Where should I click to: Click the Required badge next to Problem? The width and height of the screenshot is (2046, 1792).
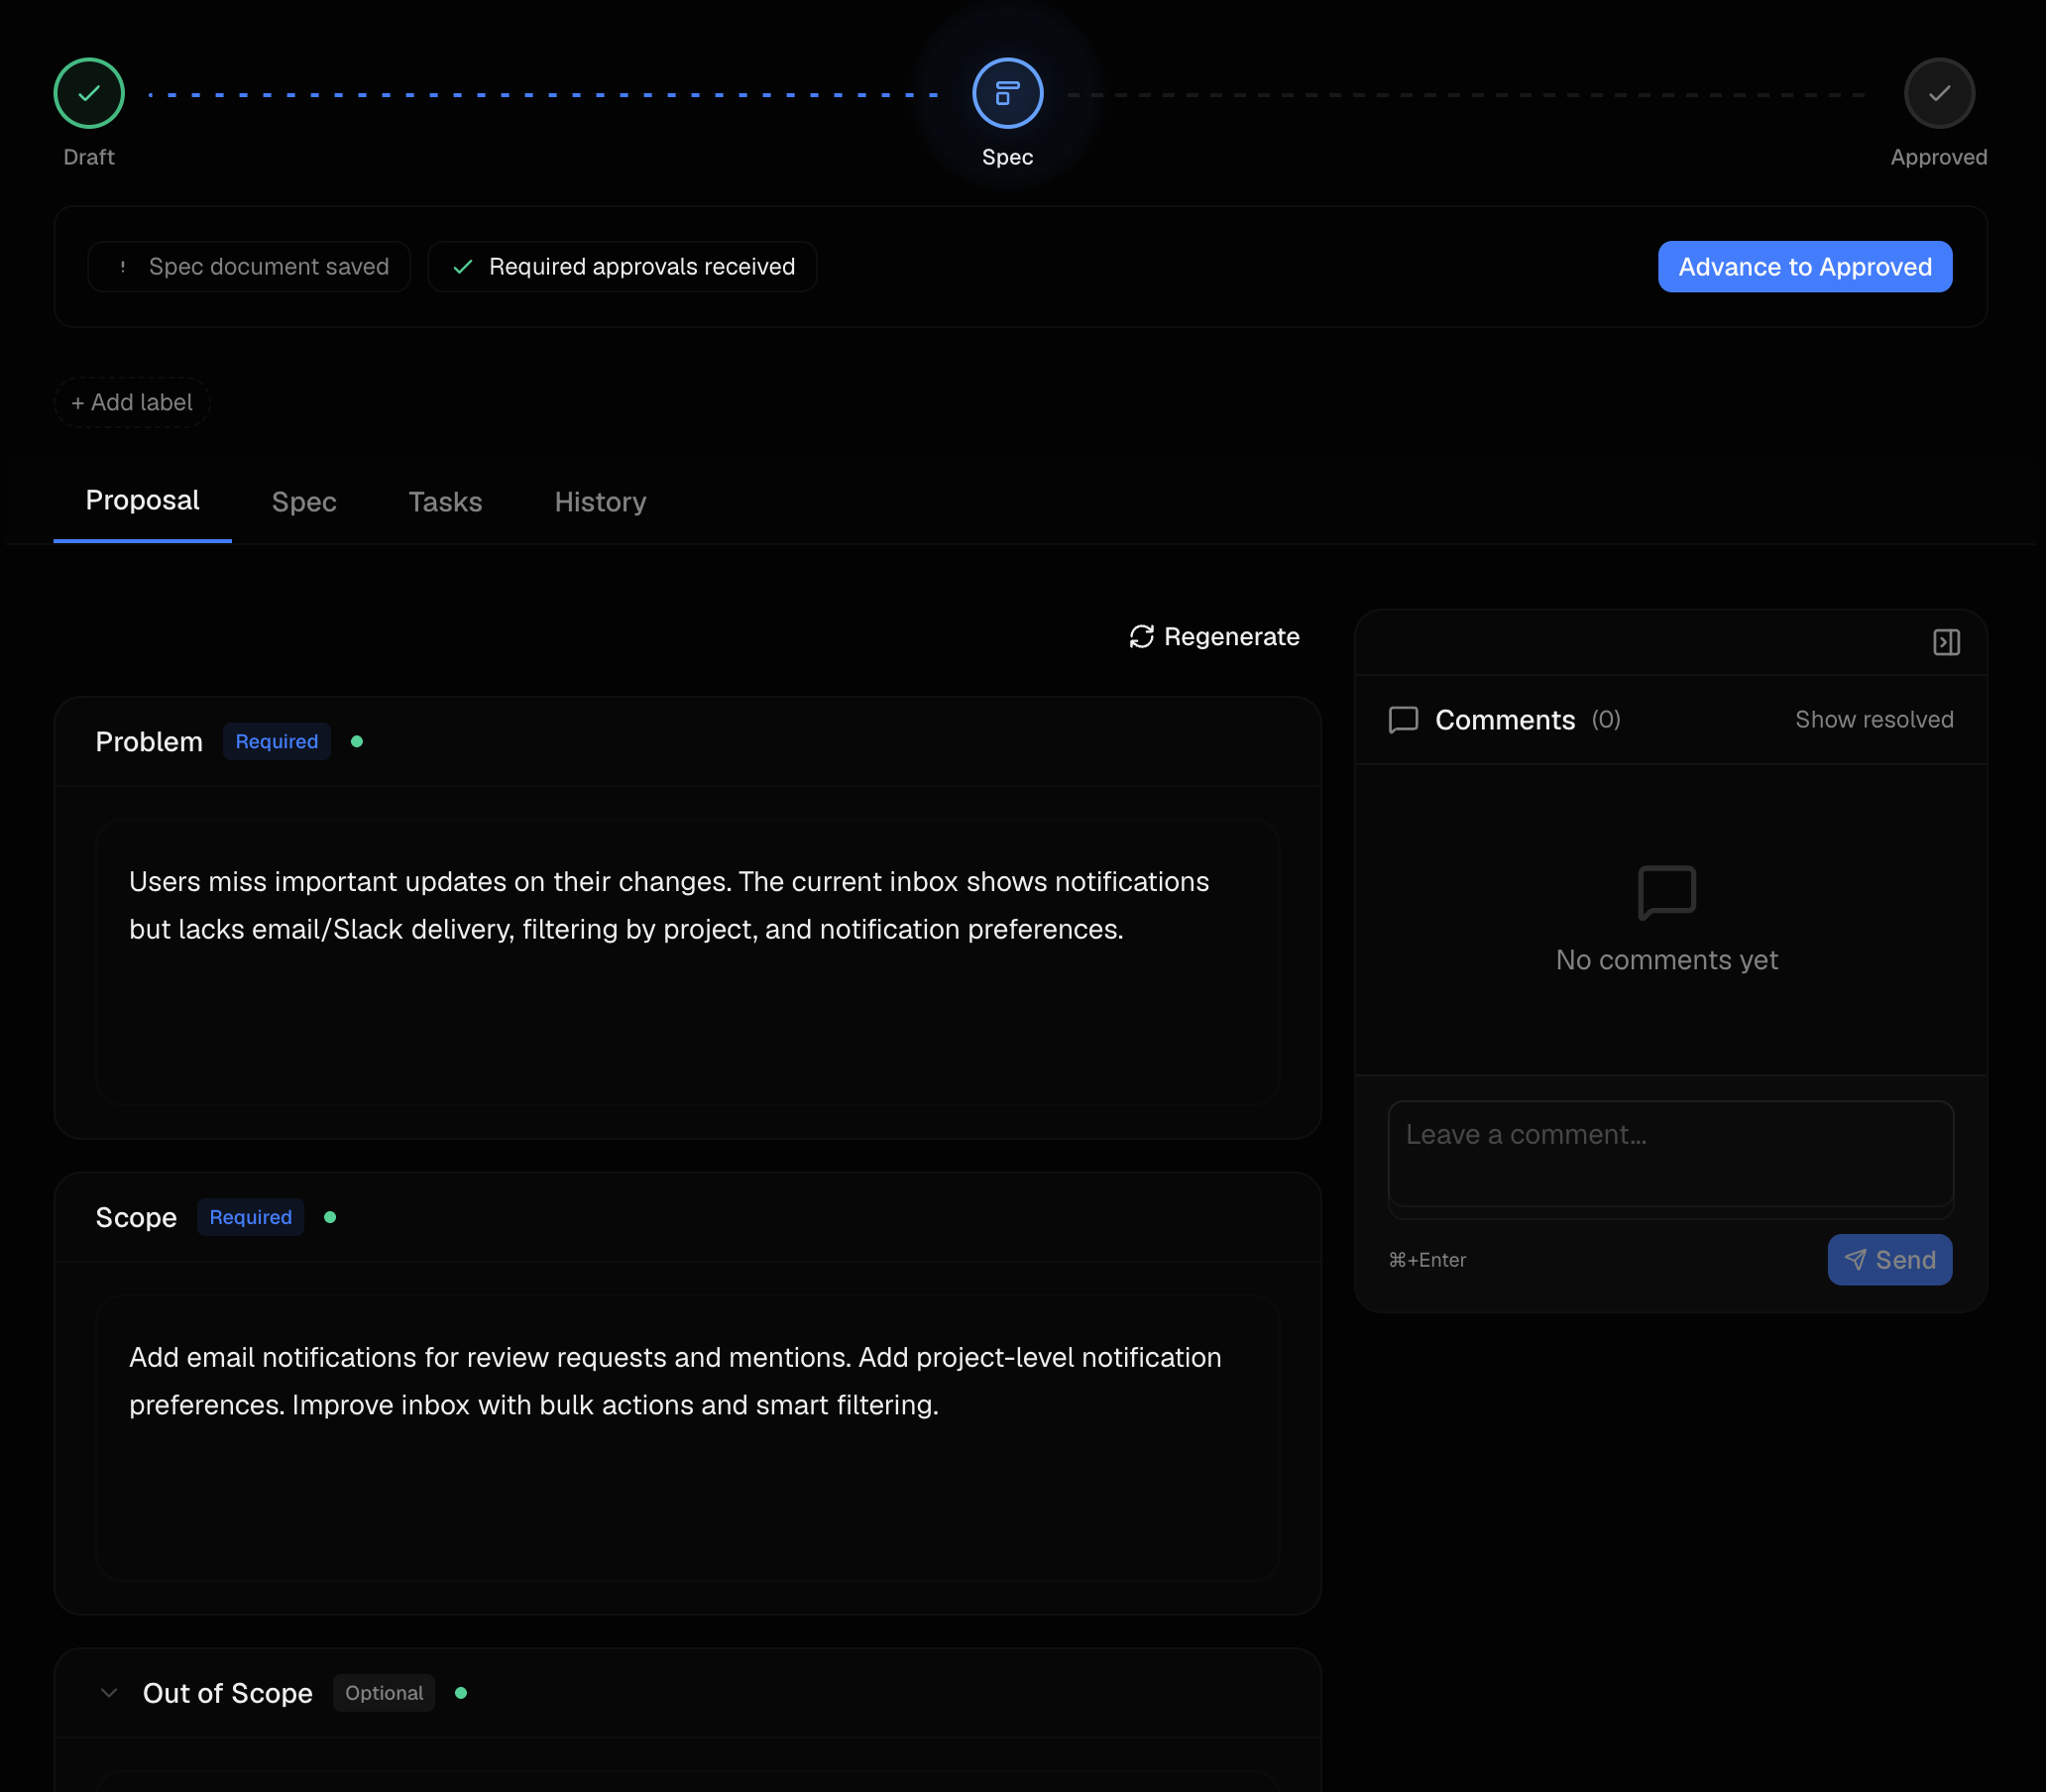tap(277, 742)
